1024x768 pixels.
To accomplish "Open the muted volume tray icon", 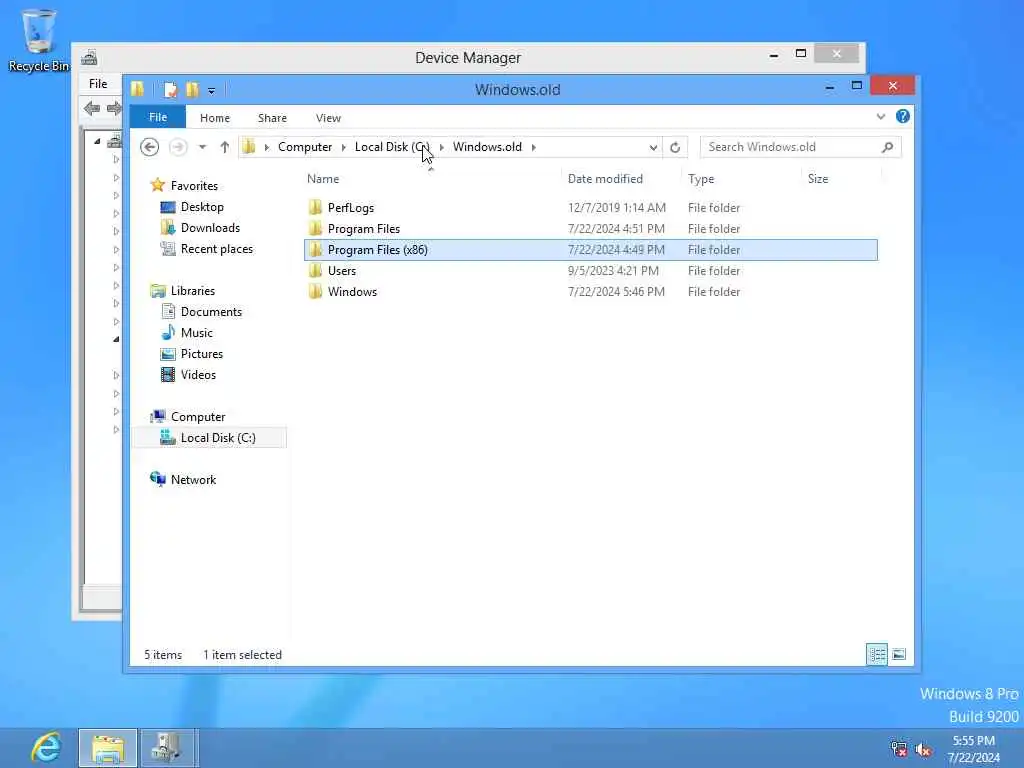I will [923, 750].
